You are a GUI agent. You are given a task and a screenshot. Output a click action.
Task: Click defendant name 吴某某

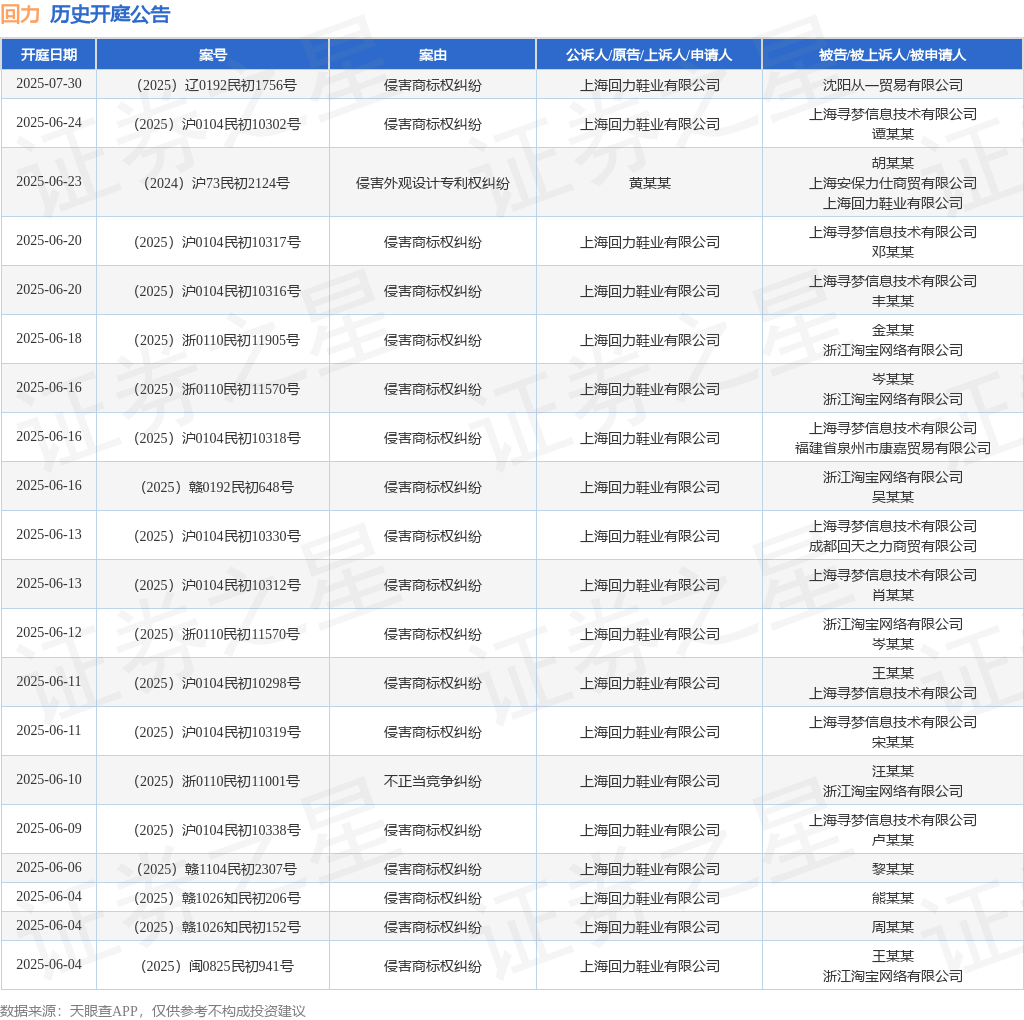click(x=893, y=497)
